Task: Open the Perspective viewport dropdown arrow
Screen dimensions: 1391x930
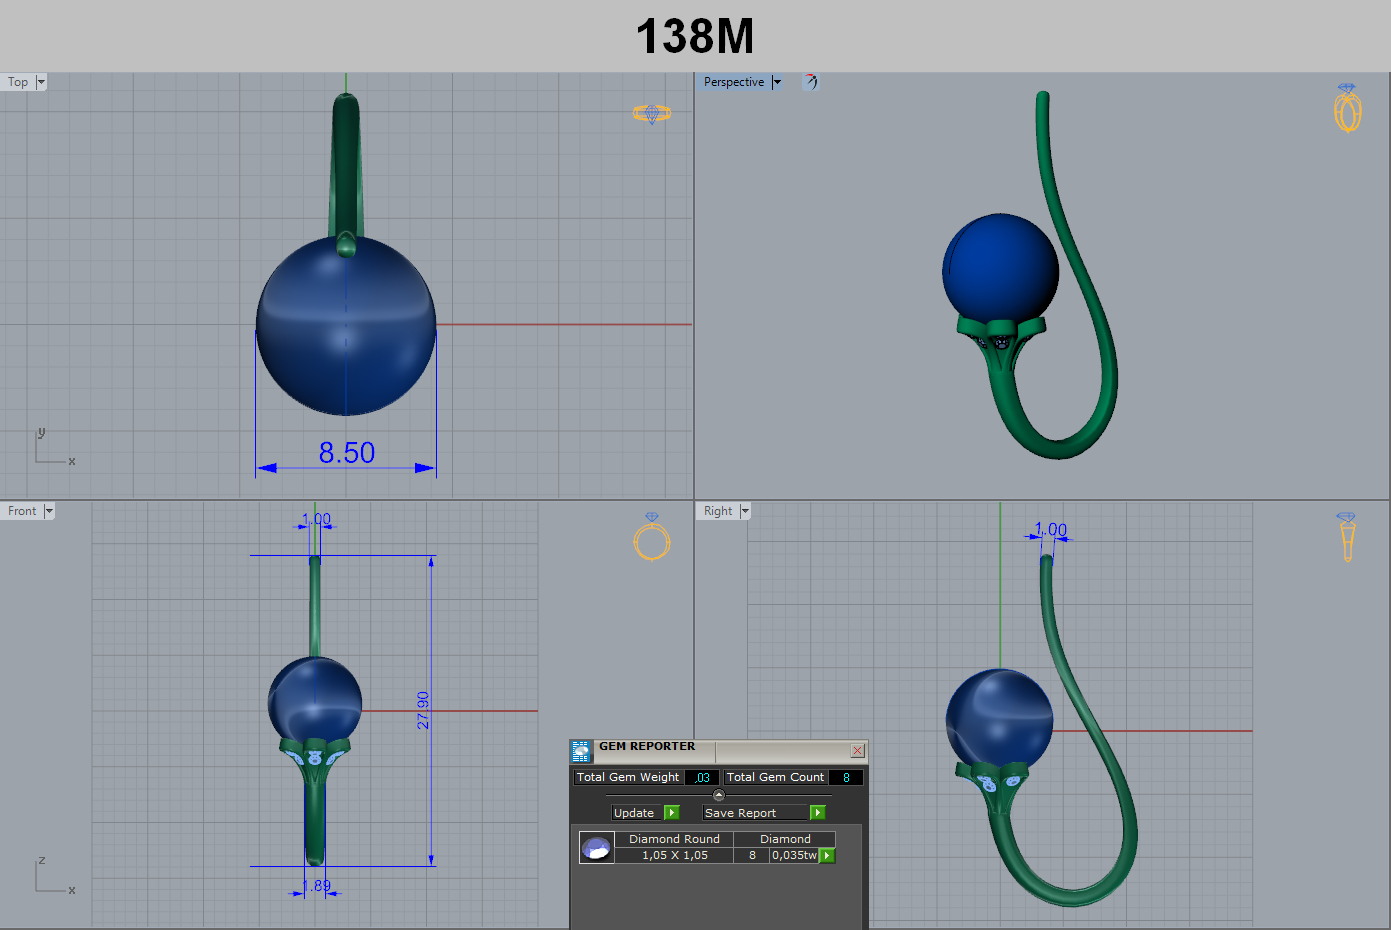Action: point(777,82)
